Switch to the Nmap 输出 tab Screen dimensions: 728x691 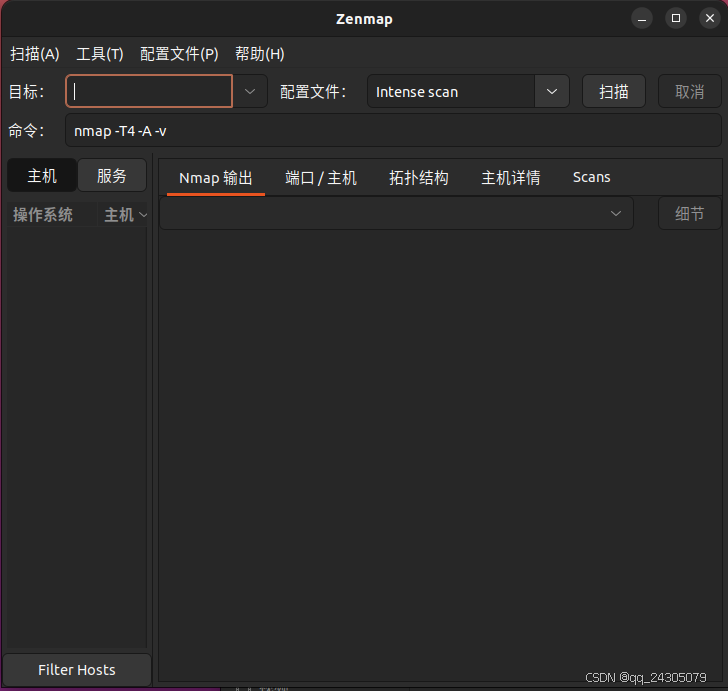[x=216, y=177]
